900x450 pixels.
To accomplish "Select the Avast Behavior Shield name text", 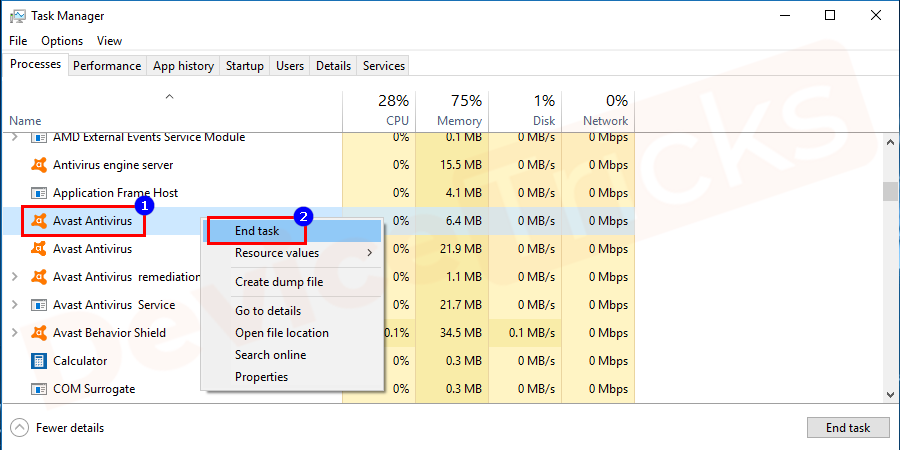I will (109, 332).
